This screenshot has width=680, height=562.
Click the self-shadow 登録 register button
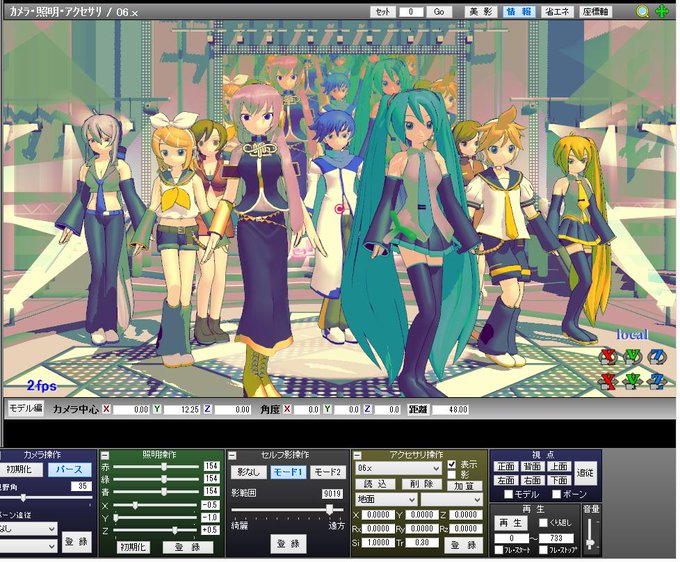(288, 544)
